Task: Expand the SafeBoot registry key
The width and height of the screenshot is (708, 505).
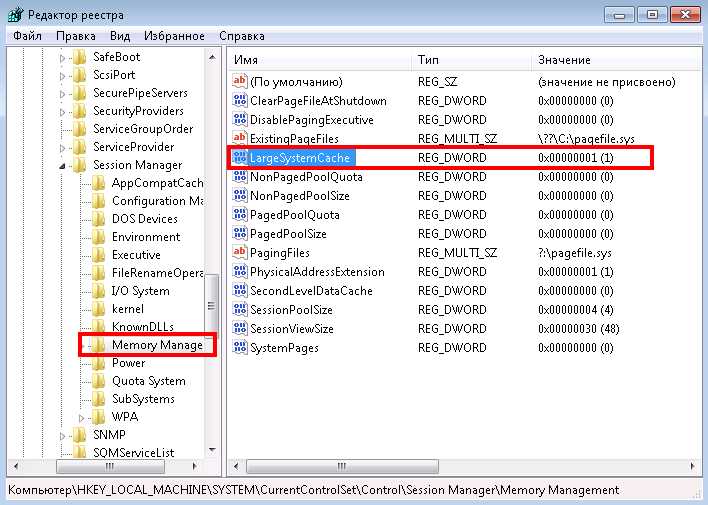Action: click(x=63, y=57)
